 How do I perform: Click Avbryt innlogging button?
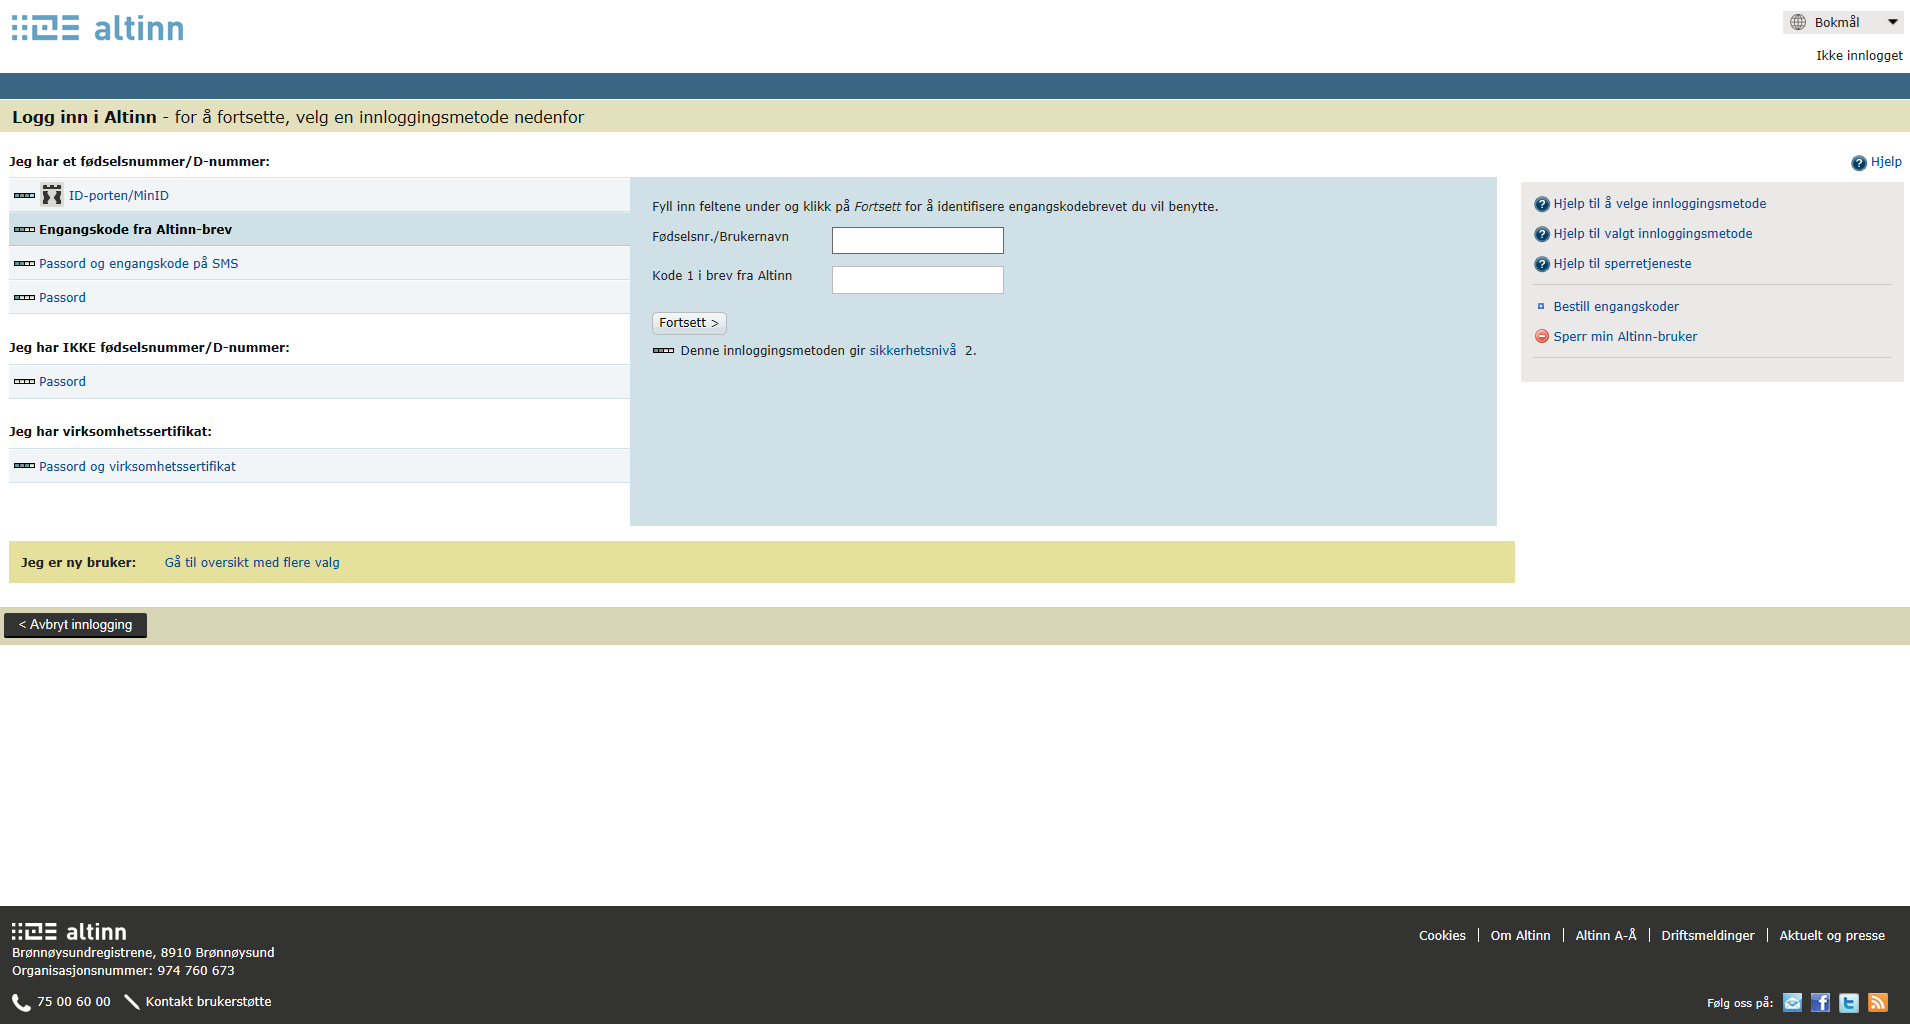point(76,625)
